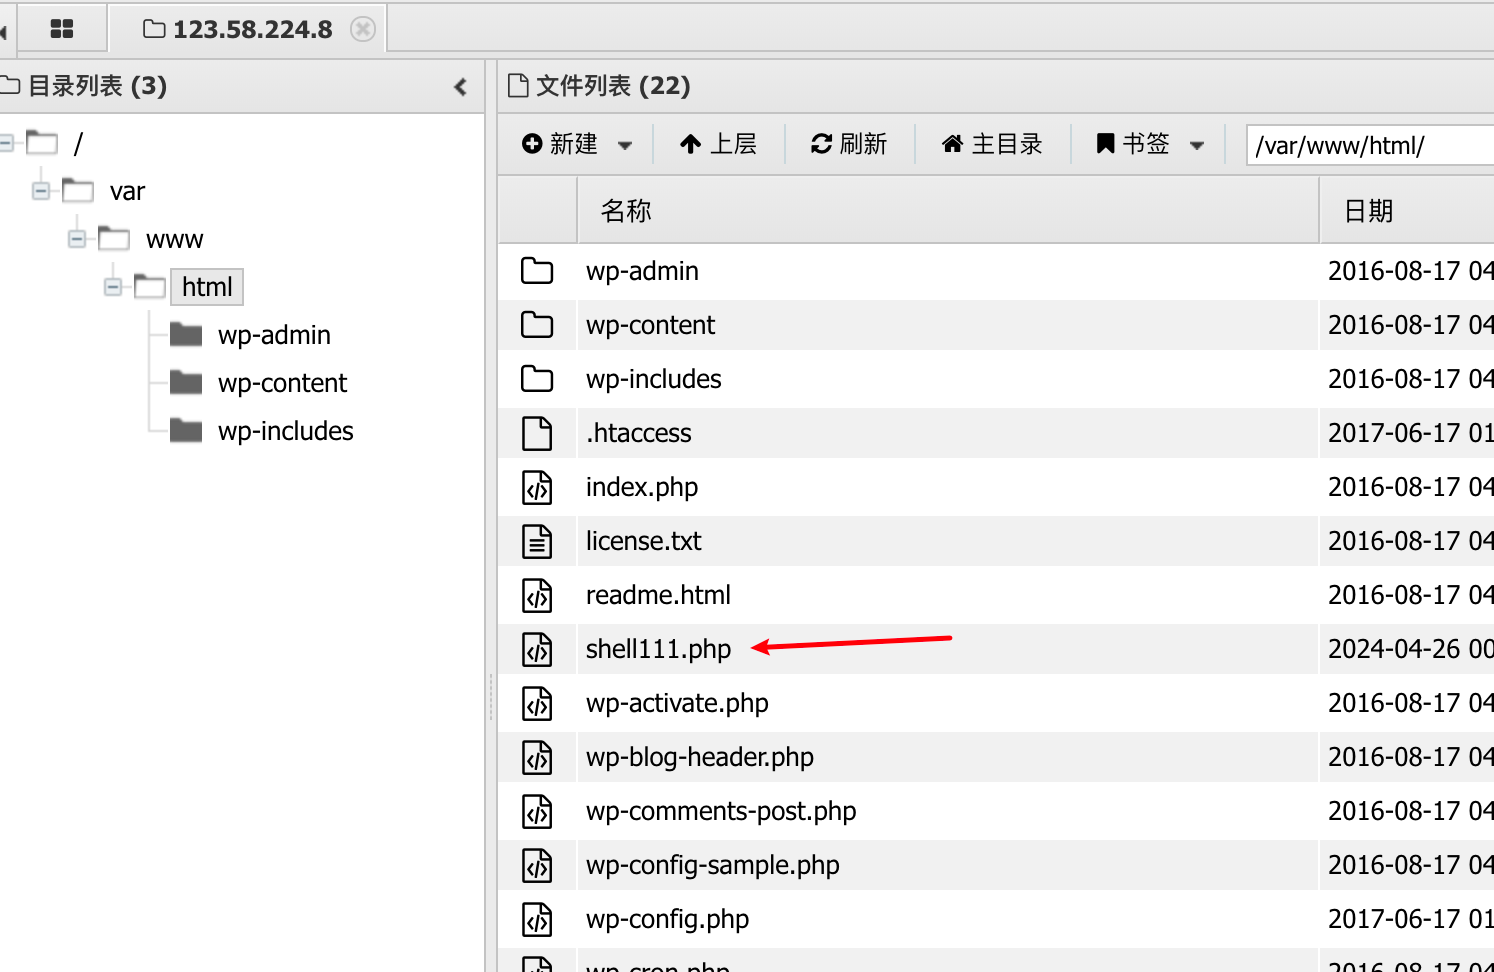Collapse the html folder tree node

[x=113, y=287]
